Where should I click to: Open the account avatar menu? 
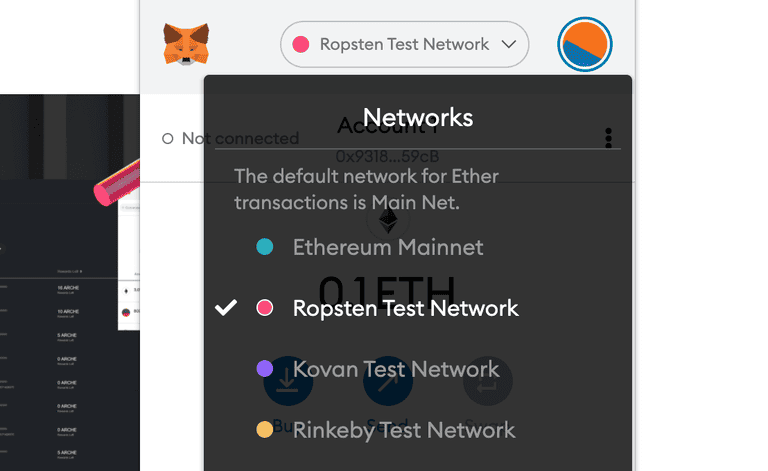(585, 45)
